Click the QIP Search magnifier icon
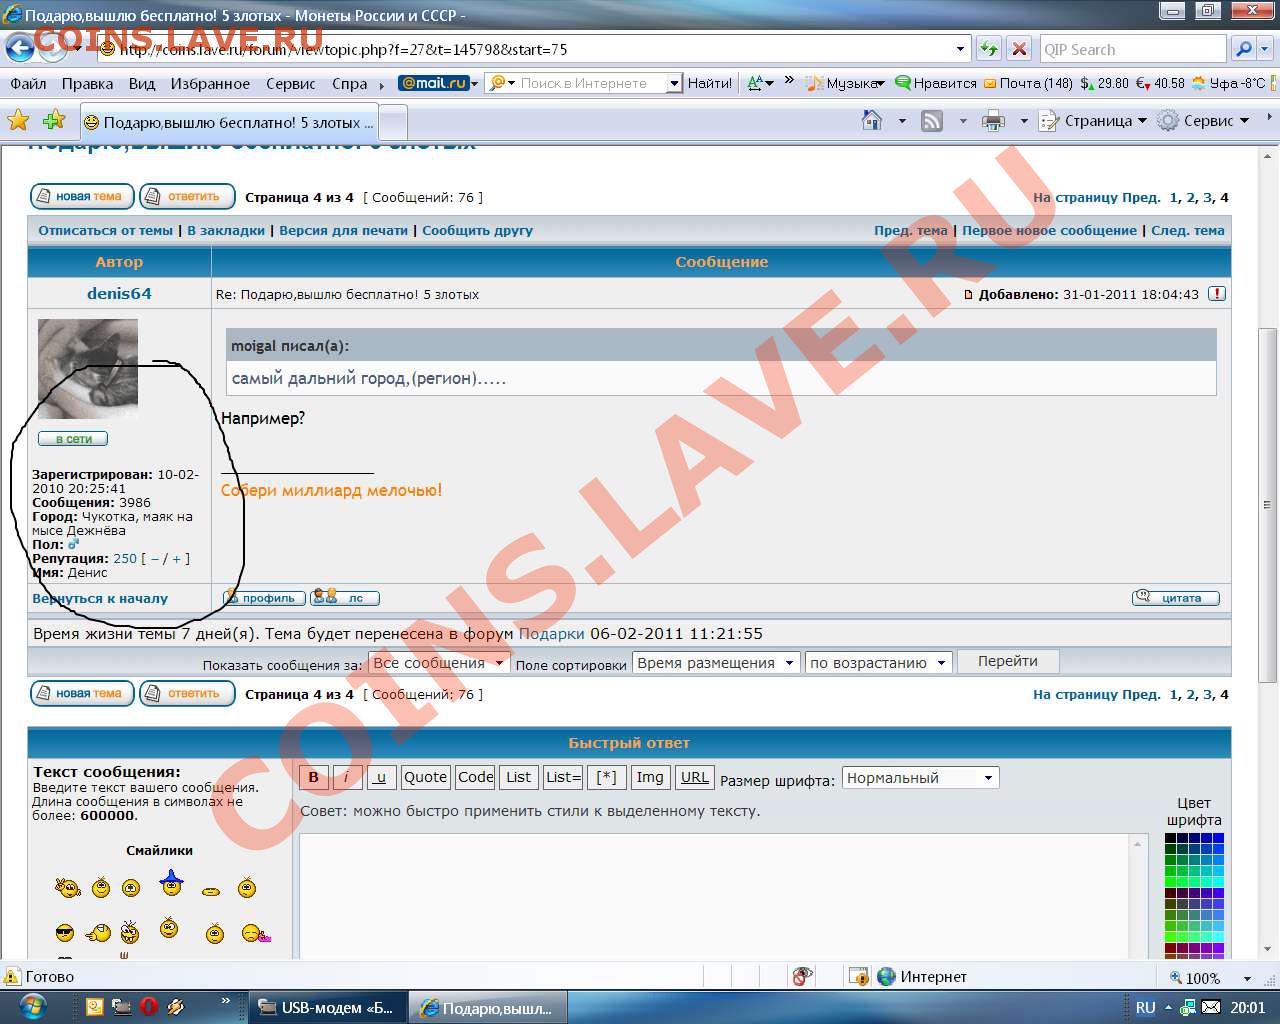The image size is (1280, 1024). [1243, 48]
